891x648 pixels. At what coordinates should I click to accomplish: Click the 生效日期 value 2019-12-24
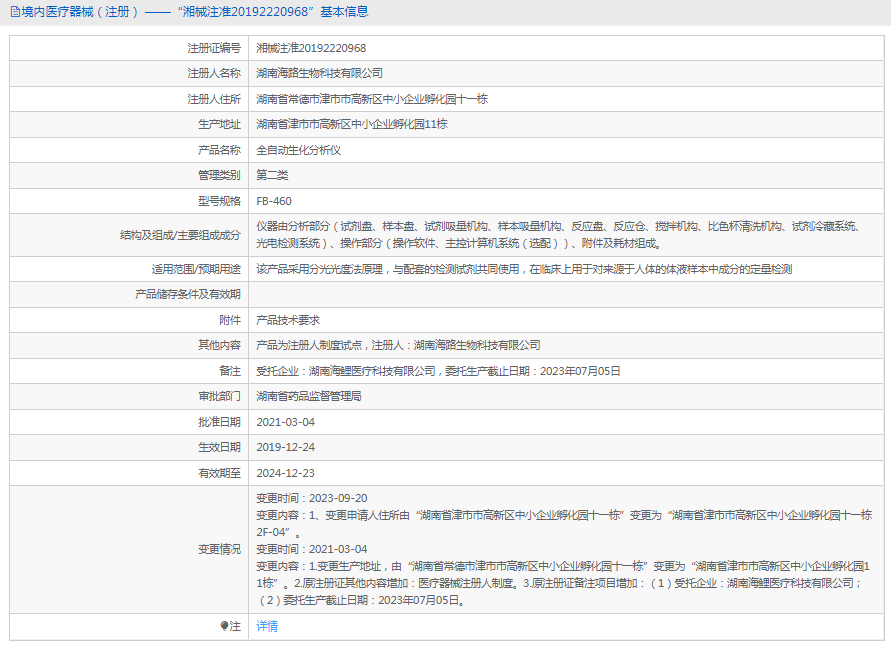(286, 447)
